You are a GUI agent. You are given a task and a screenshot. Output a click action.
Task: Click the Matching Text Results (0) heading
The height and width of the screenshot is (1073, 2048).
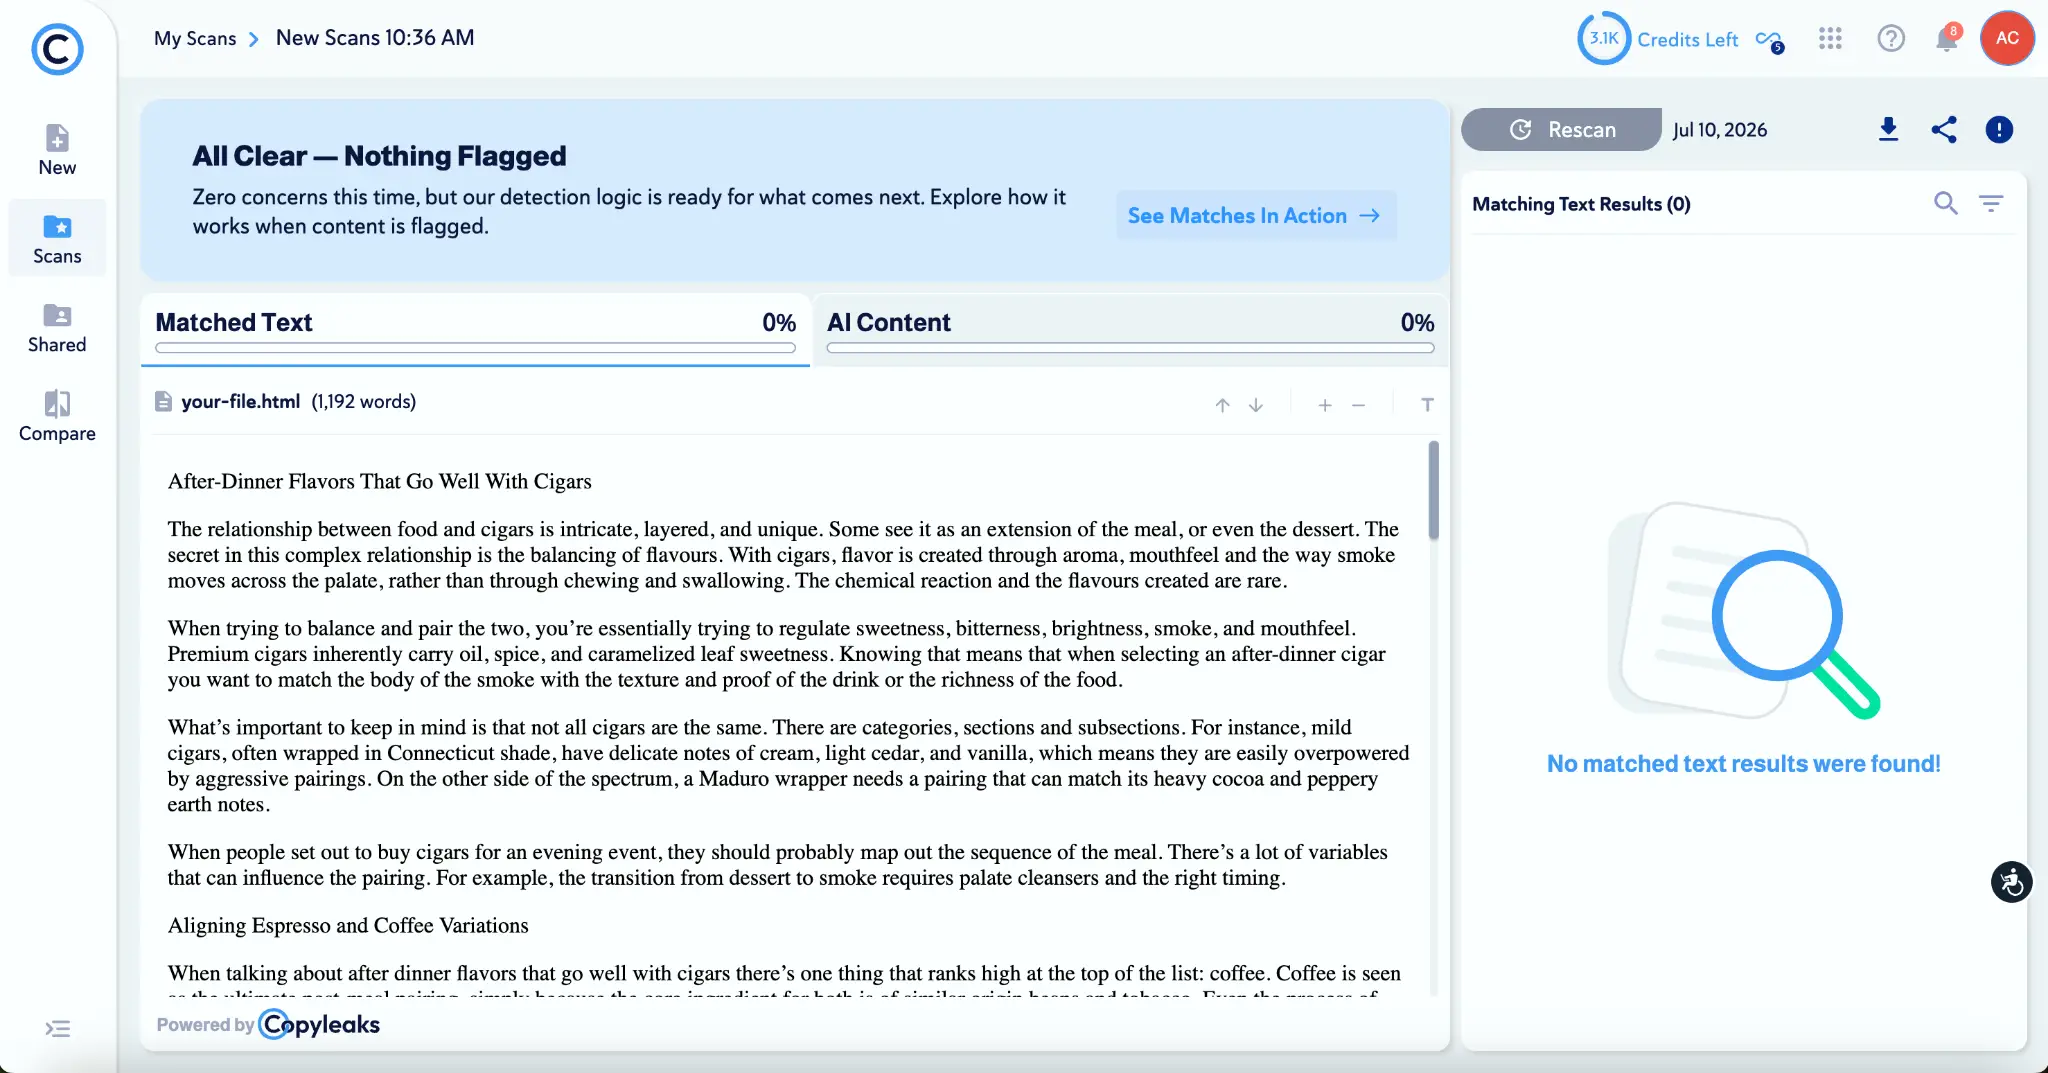click(x=1581, y=204)
